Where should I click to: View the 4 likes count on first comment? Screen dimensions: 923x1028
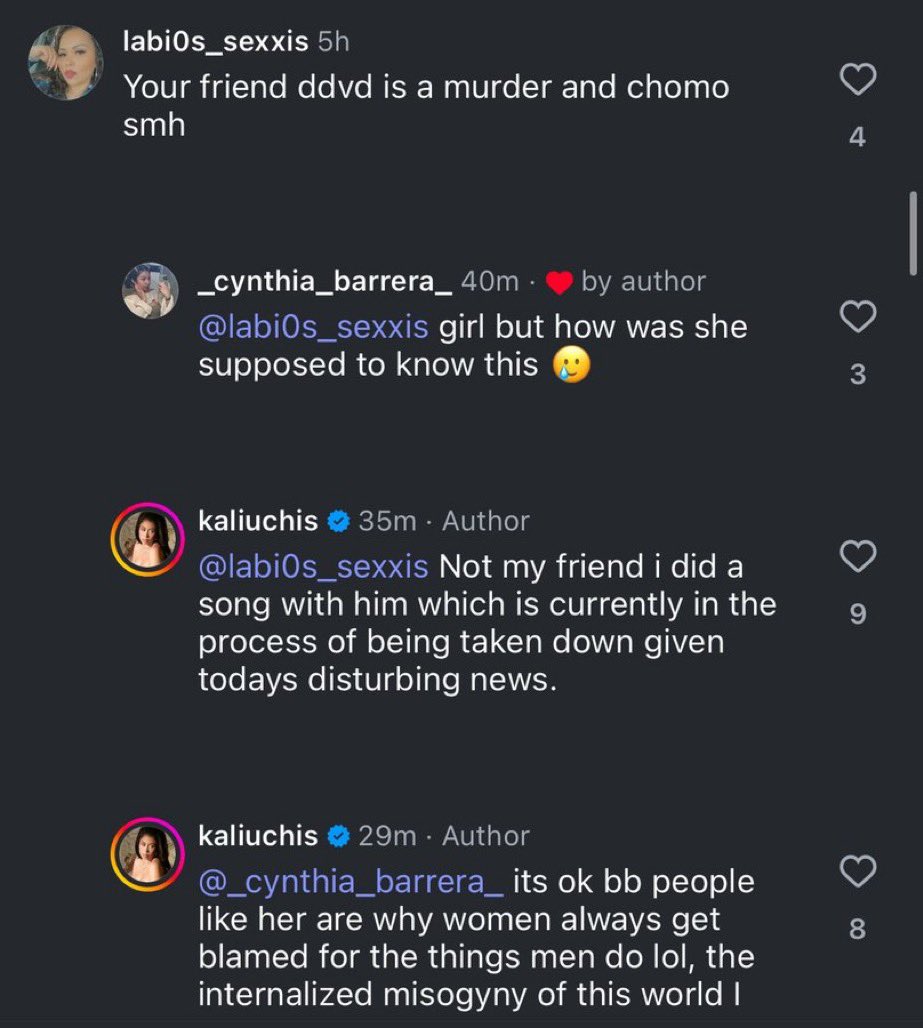tap(857, 137)
